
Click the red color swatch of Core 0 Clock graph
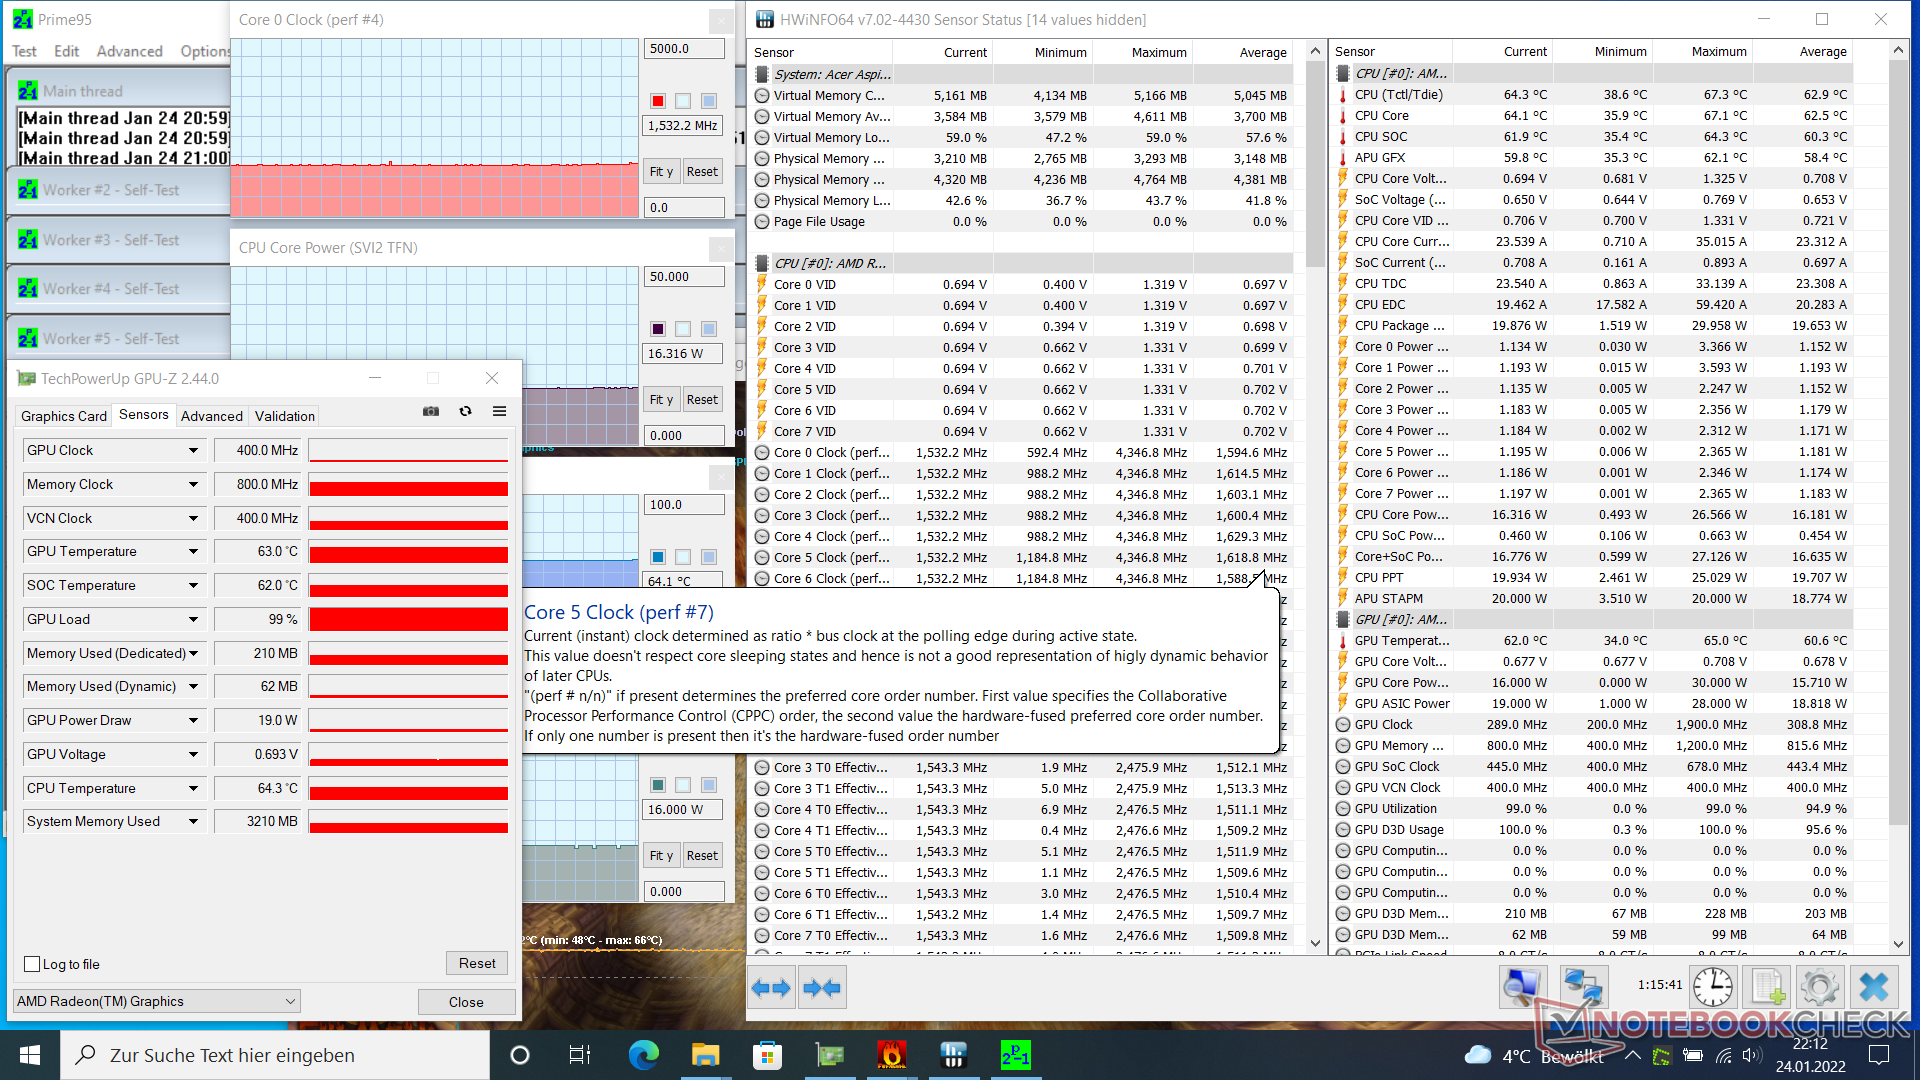[x=658, y=101]
